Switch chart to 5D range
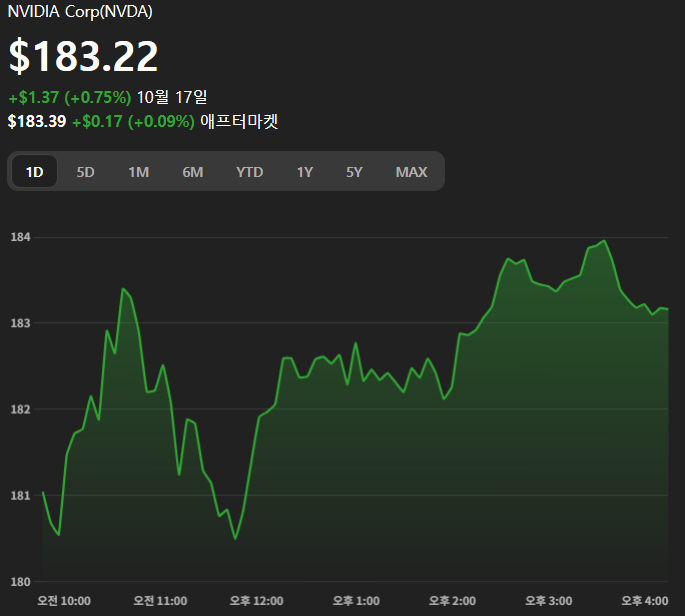The width and height of the screenshot is (685, 616). click(x=86, y=172)
